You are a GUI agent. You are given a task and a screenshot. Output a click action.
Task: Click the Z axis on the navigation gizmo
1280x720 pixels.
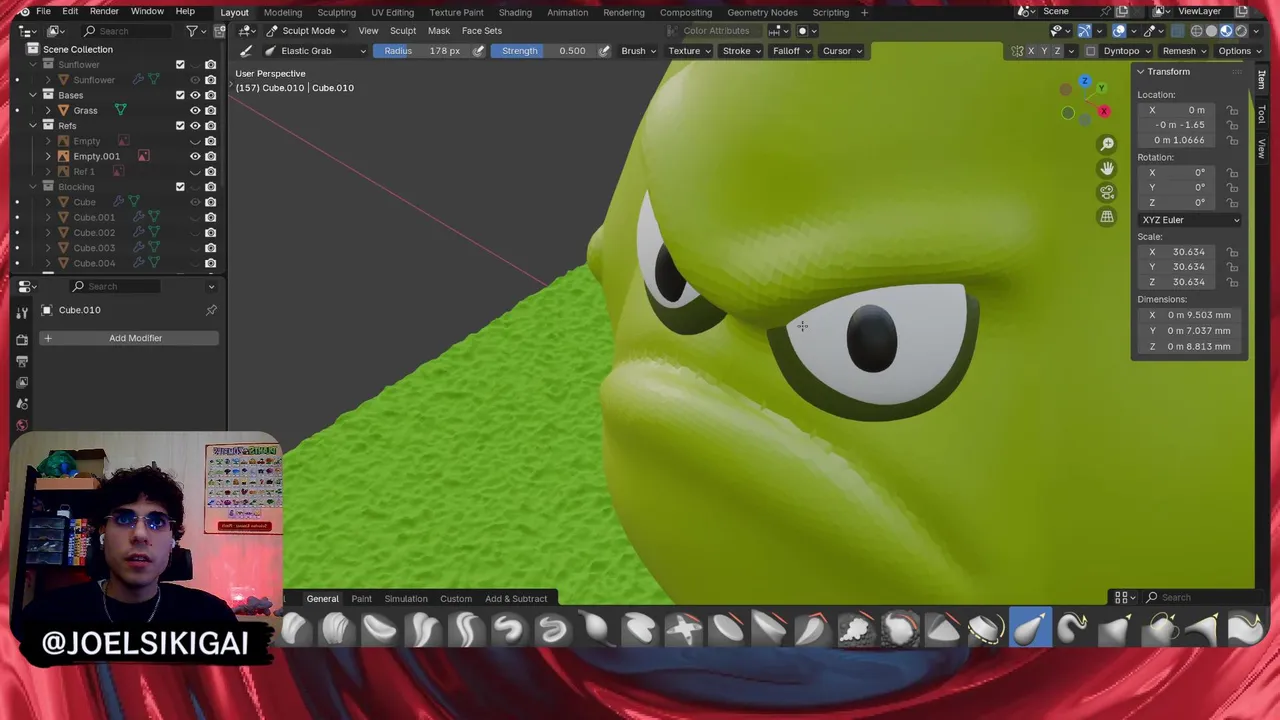point(1085,82)
